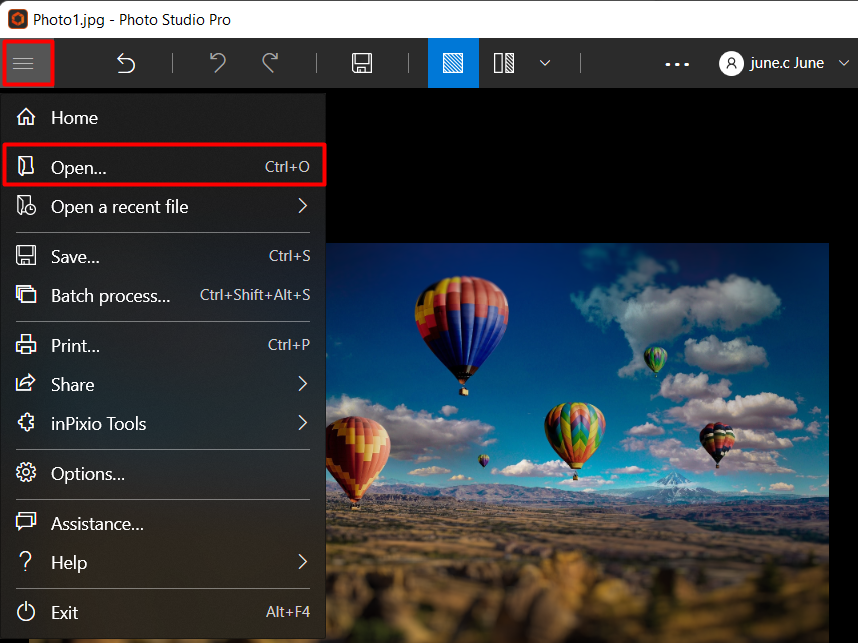Open inPixio Tools submenu

(x=164, y=424)
